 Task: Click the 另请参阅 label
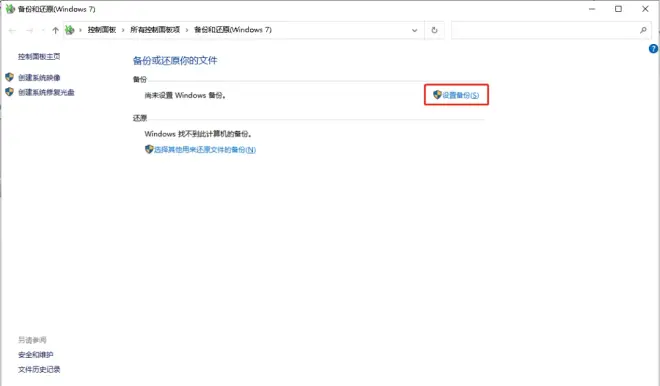32,340
